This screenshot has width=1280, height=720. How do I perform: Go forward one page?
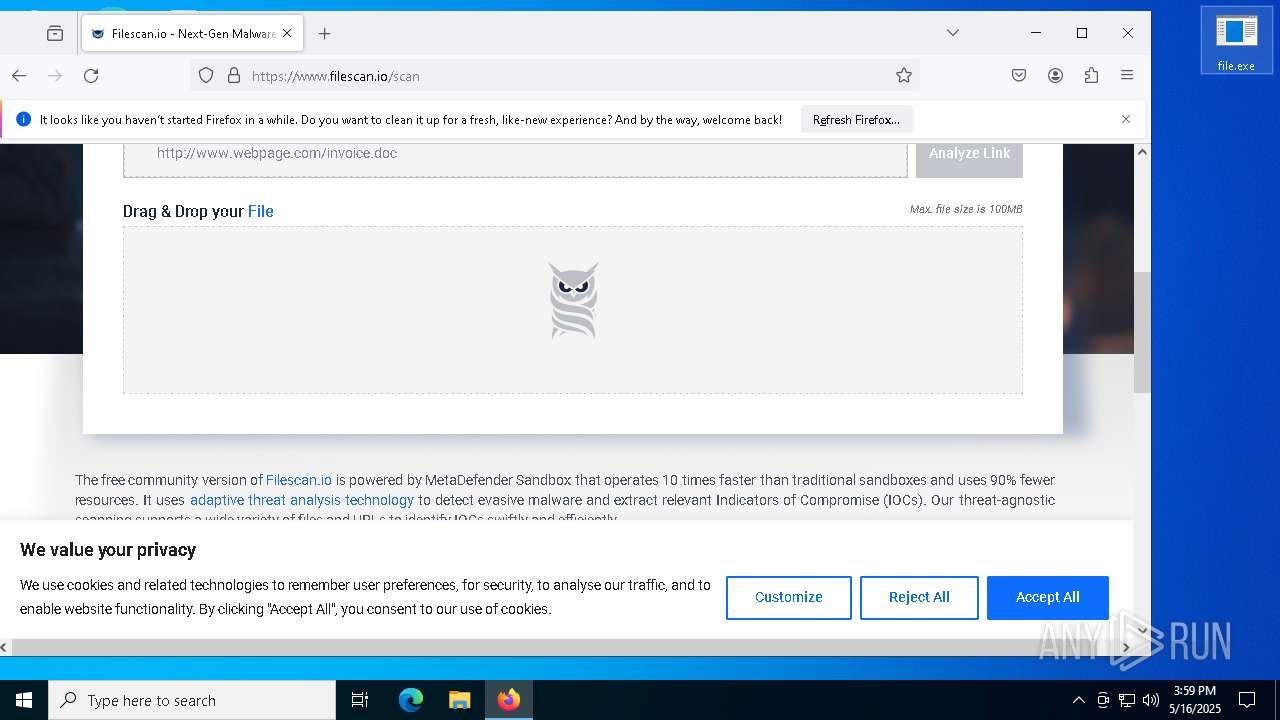[55, 75]
